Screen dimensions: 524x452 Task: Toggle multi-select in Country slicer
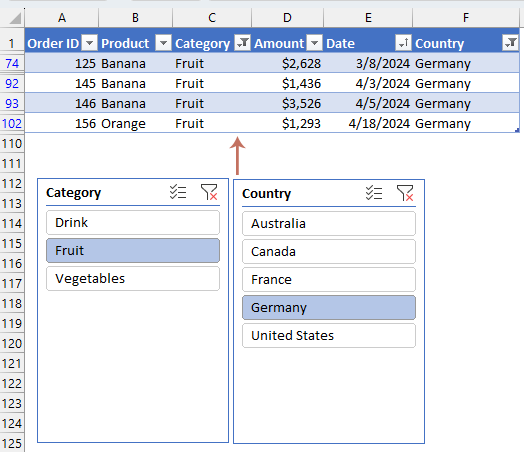pos(374,193)
